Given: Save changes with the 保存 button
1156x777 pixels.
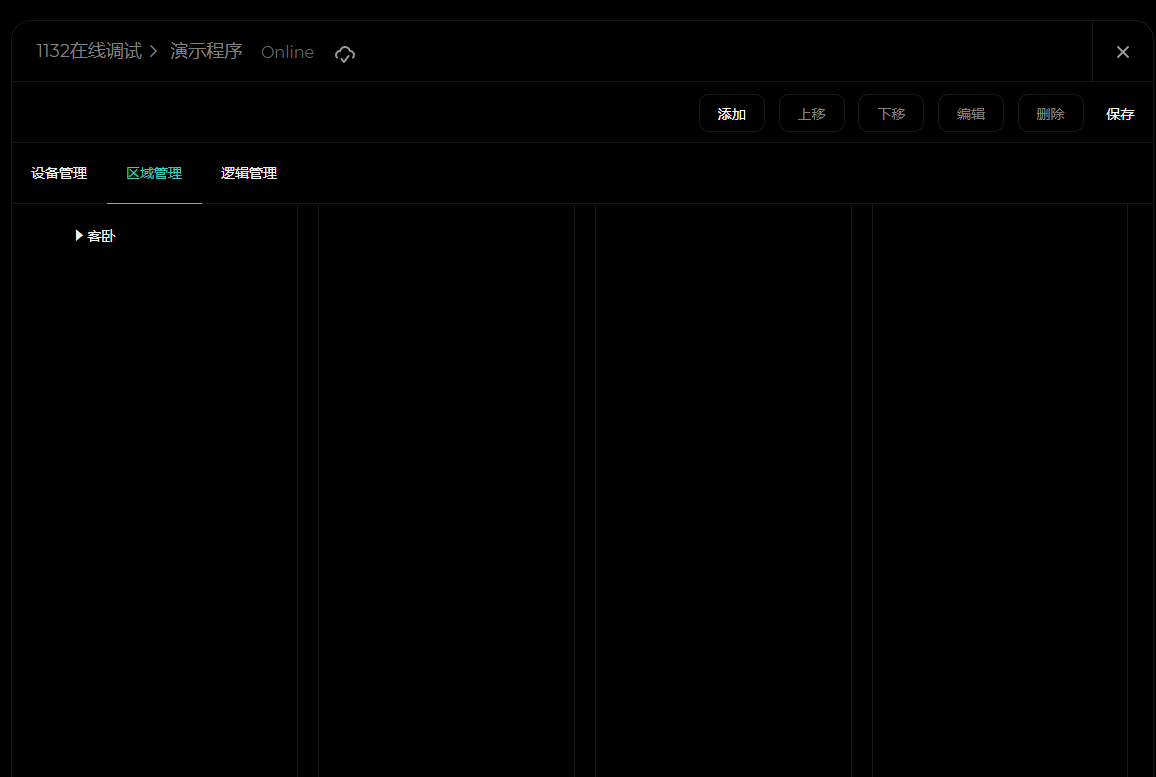Looking at the screenshot, I should coord(1120,114).
